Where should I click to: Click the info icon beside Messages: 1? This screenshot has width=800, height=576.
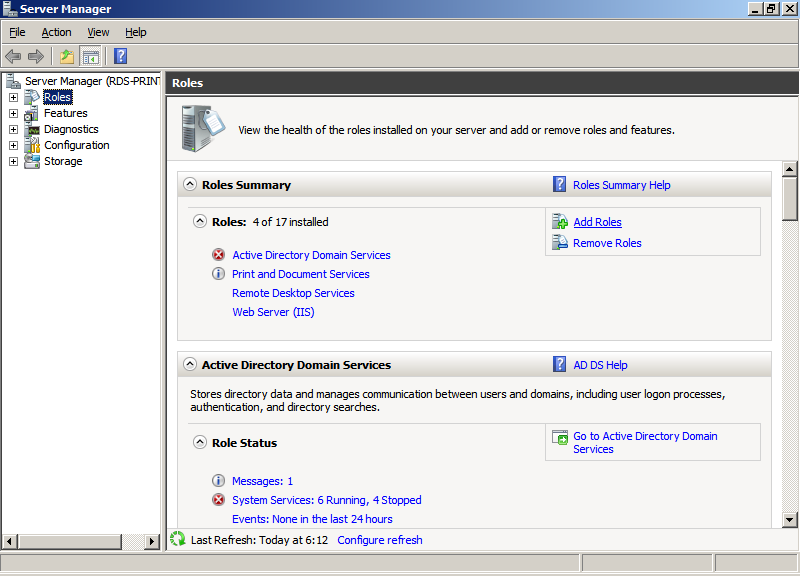(x=218, y=481)
